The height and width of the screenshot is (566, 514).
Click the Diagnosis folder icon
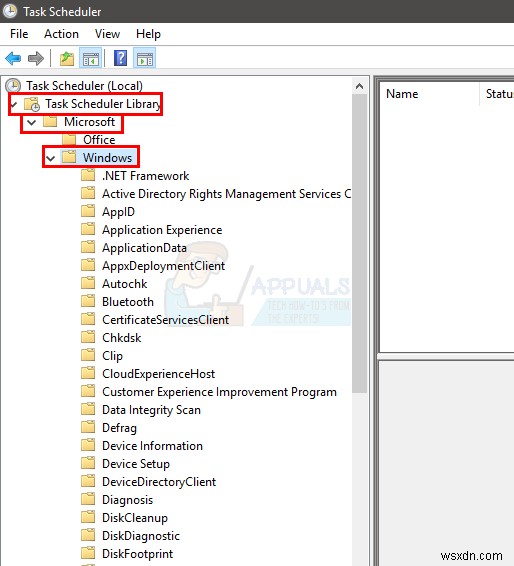pos(88,500)
